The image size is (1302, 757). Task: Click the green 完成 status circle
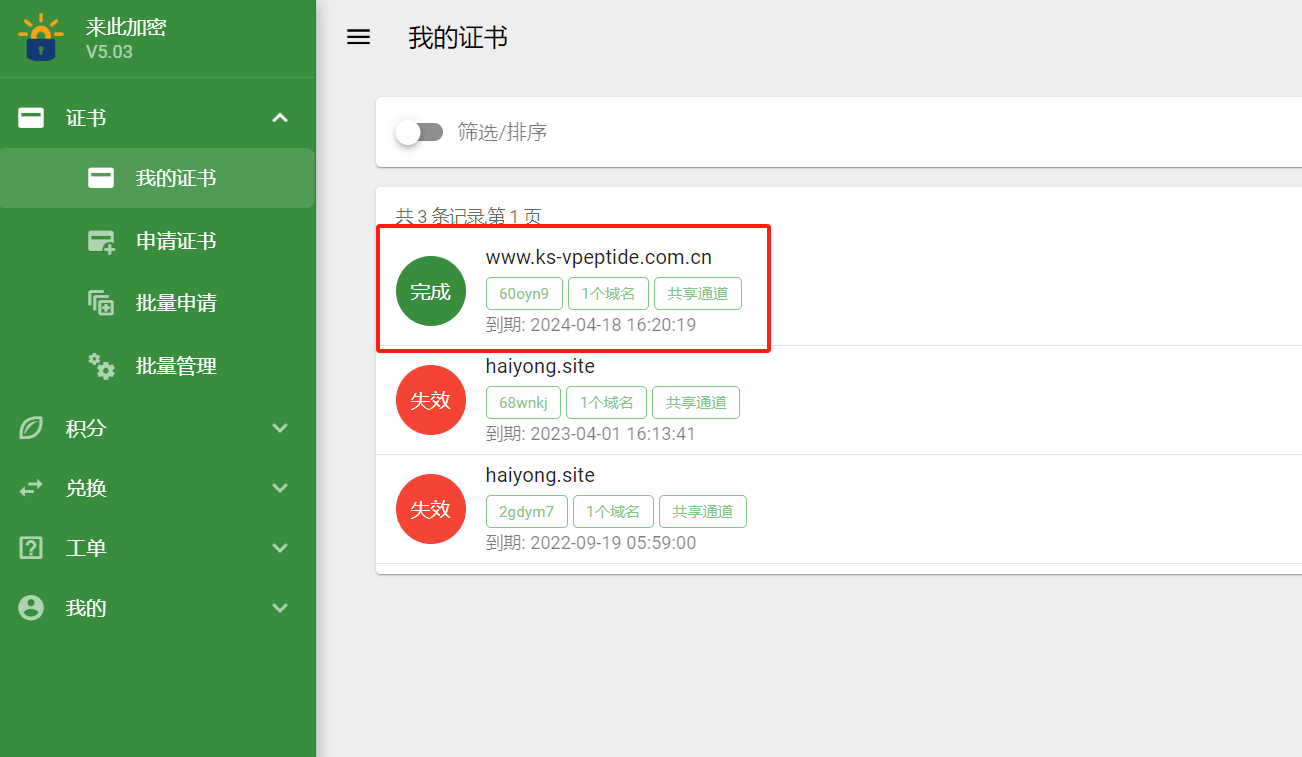[x=431, y=292]
